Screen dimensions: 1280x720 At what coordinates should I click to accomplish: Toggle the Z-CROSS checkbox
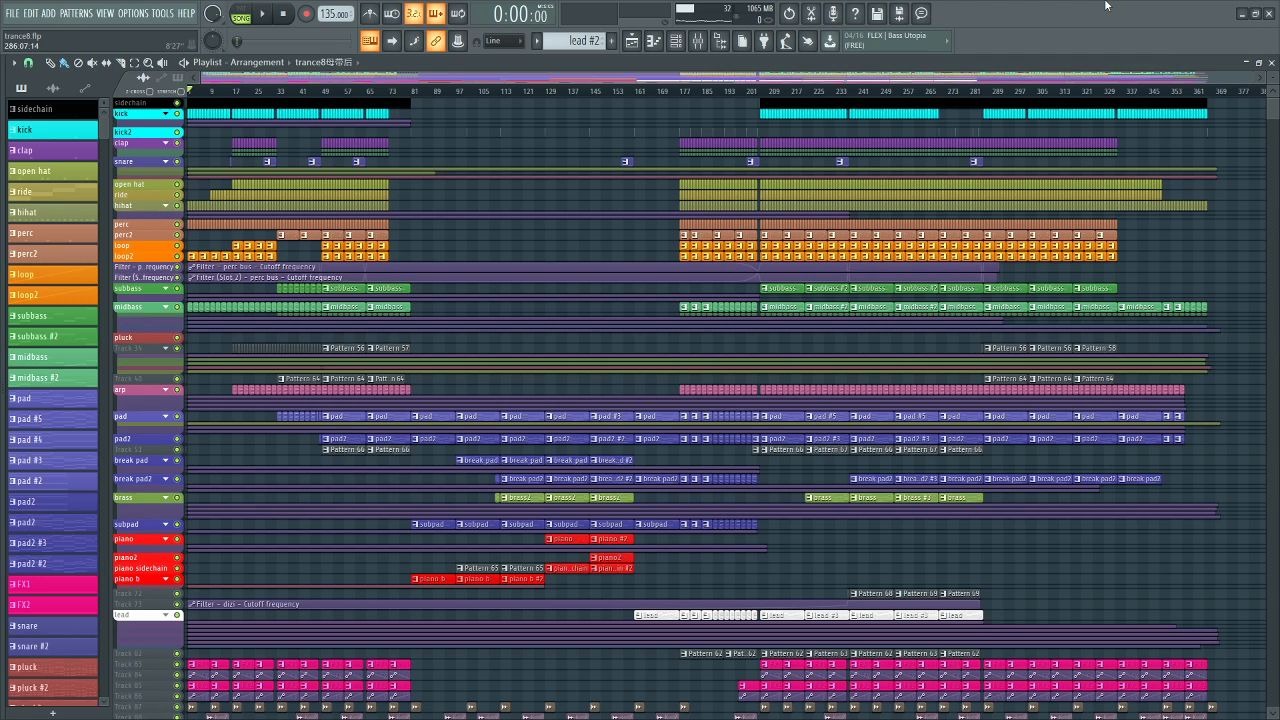(149, 92)
